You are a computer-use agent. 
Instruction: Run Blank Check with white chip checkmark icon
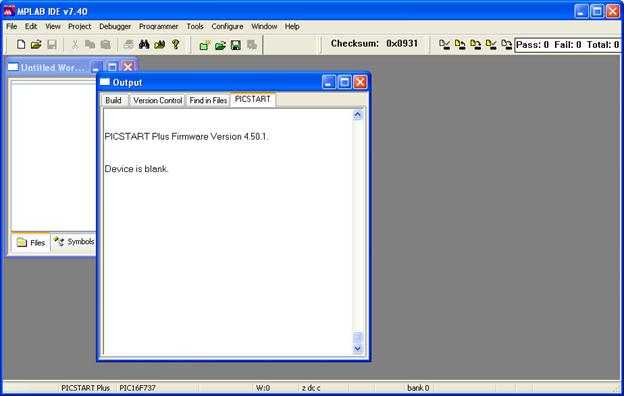445,45
